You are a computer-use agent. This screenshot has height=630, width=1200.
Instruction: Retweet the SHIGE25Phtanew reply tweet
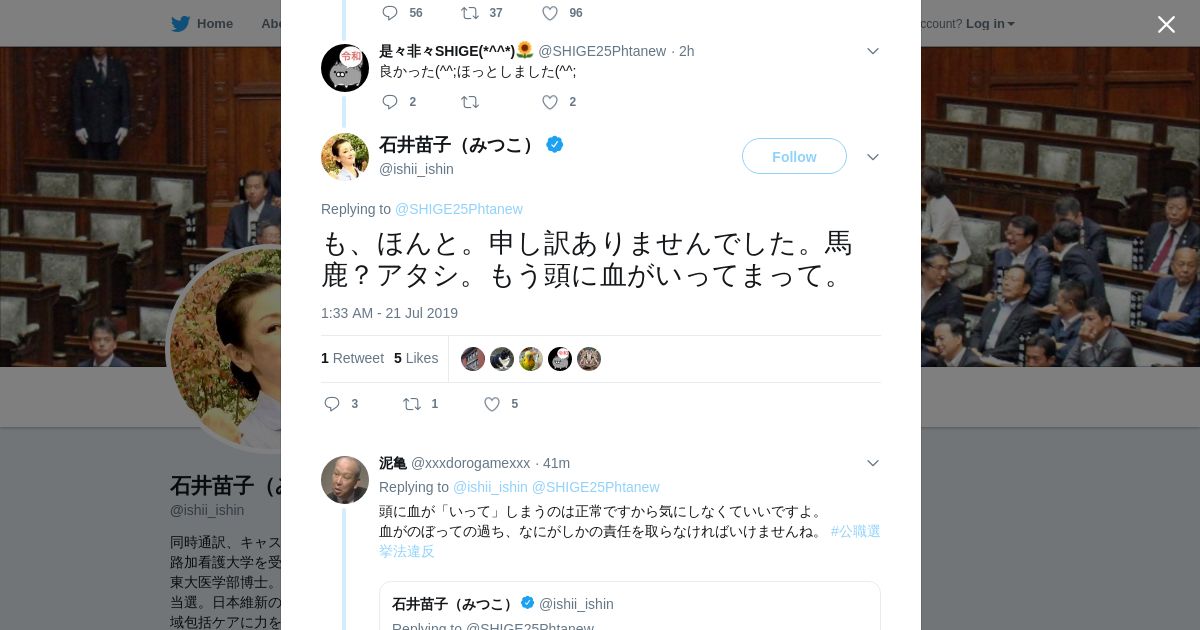point(470,102)
